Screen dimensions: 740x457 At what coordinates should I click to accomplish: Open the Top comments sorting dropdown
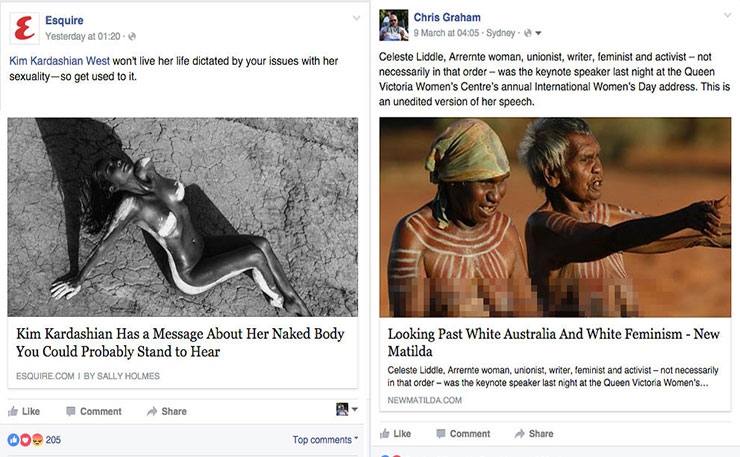(325, 440)
